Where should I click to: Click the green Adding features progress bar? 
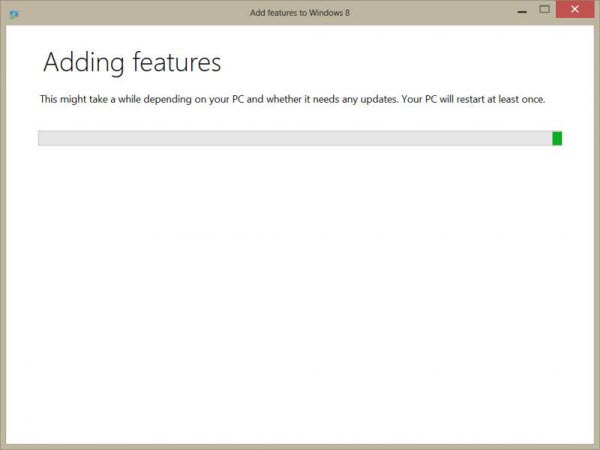(x=300, y=138)
